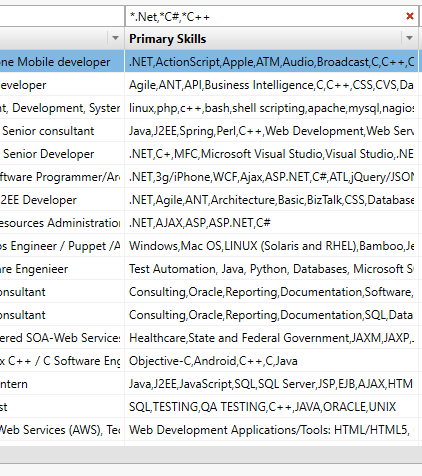This screenshot has width=422, height=476.
Task: Select the .NET,Agile,ANT,Architecture cell
Action: tap(271, 200)
